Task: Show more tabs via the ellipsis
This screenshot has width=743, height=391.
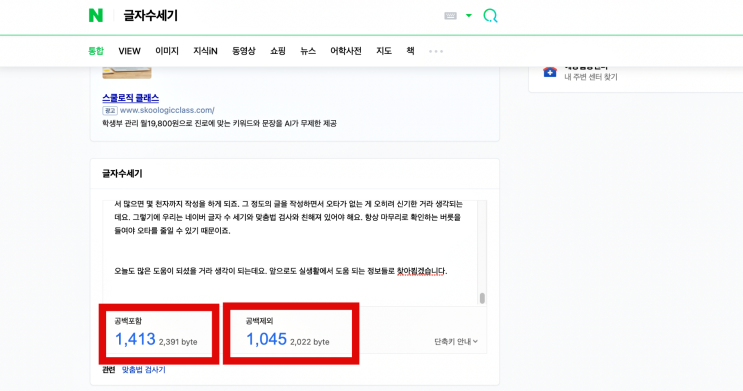Action: click(x=436, y=51)
